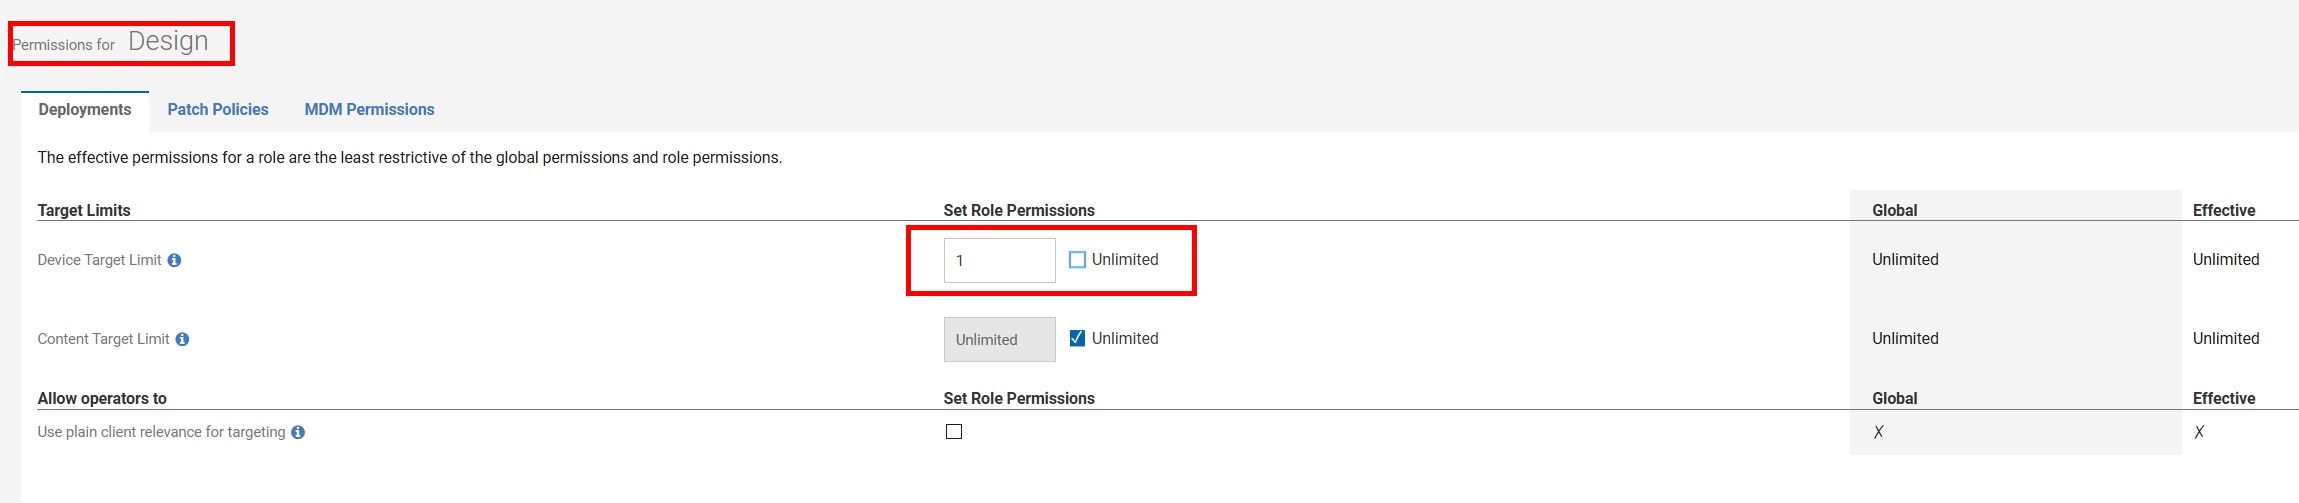Select the Deployments tab
This screenshot has height=503, width=2299.
85,110
